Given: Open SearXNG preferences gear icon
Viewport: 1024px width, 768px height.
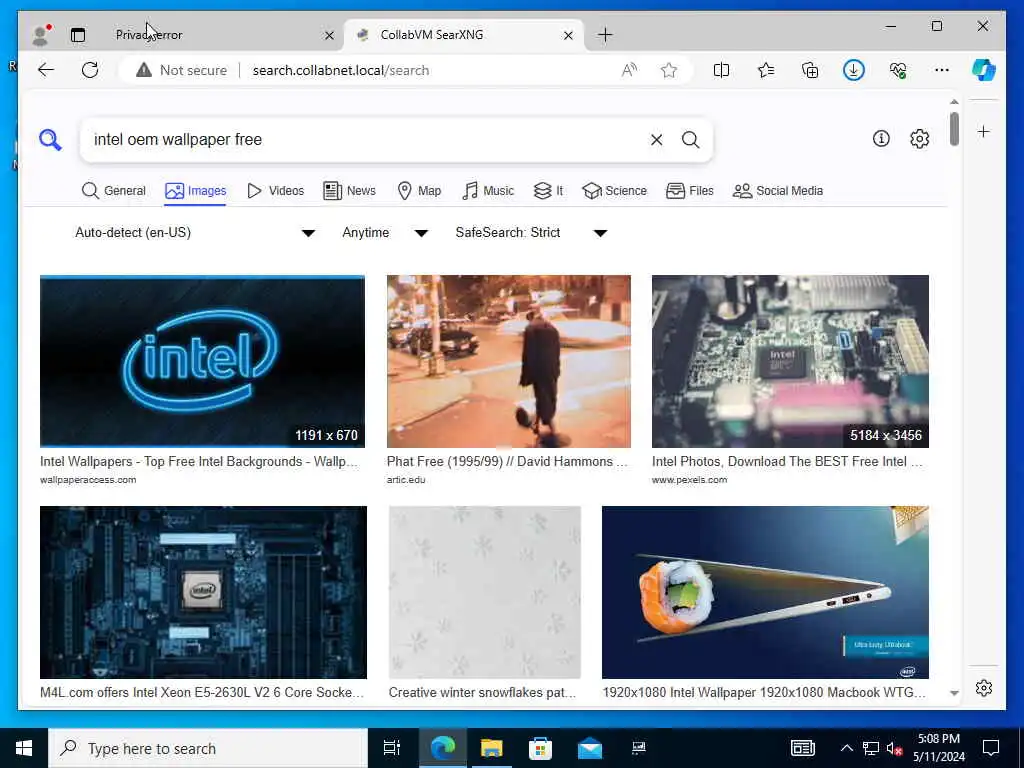Looking at the screenshot, I should (x=920, y=138).
